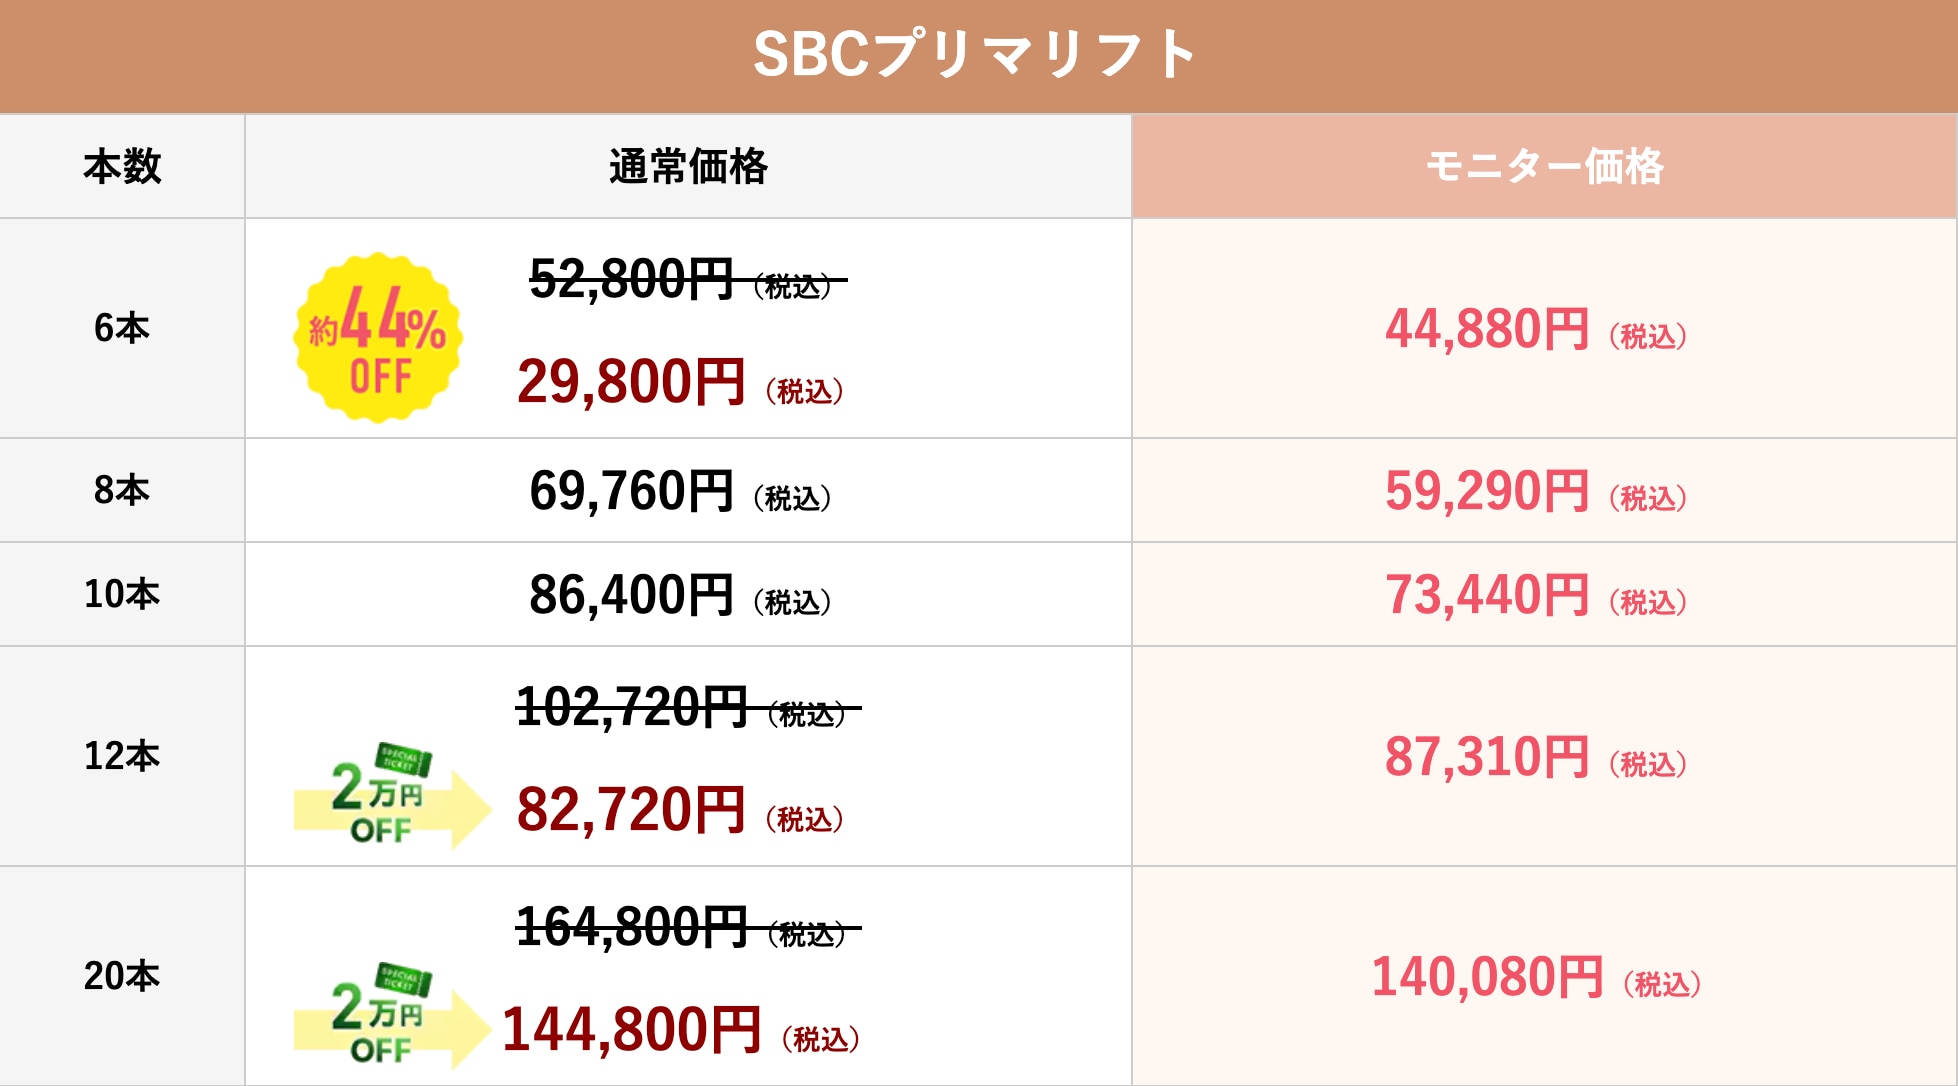Click the 140,080円 monitor price
The width and height of the screenshot is (1958, 1086).
pos(1487,977)
